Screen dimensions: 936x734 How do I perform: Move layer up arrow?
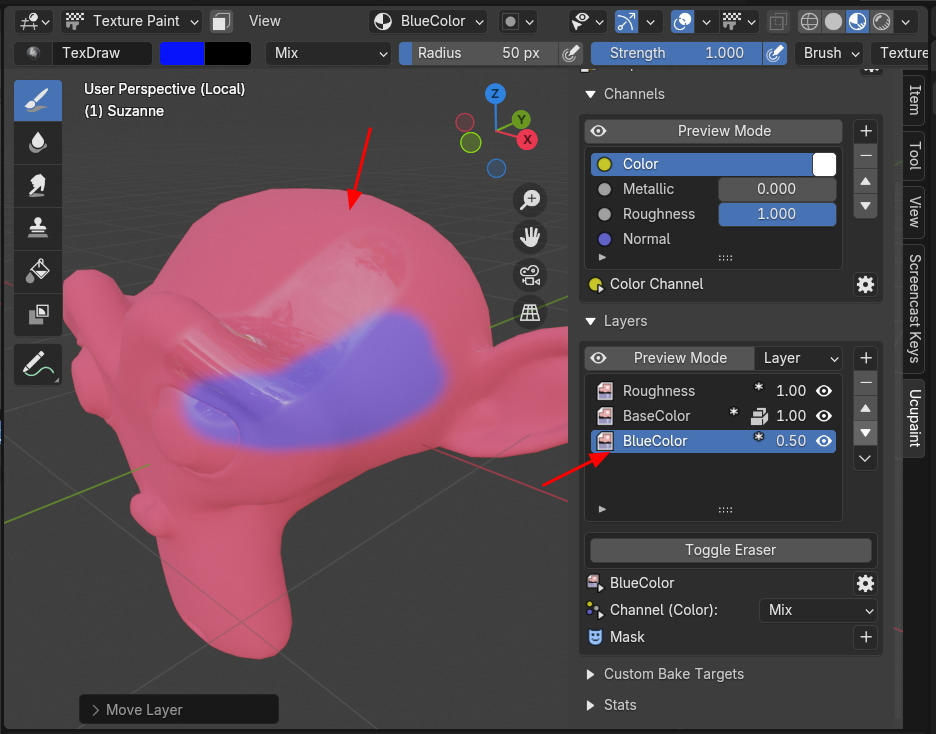click(866, 409)
